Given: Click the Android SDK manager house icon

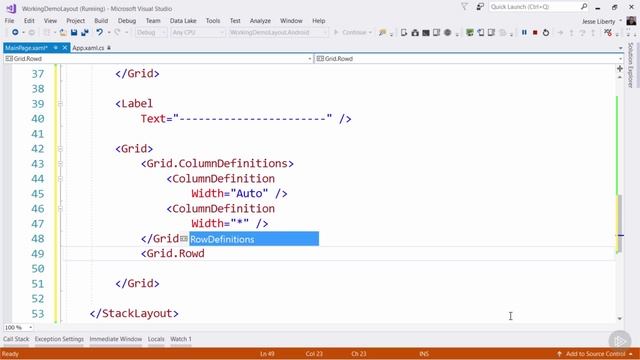Looking at the screenshot, I should click(x=415, y=32).
